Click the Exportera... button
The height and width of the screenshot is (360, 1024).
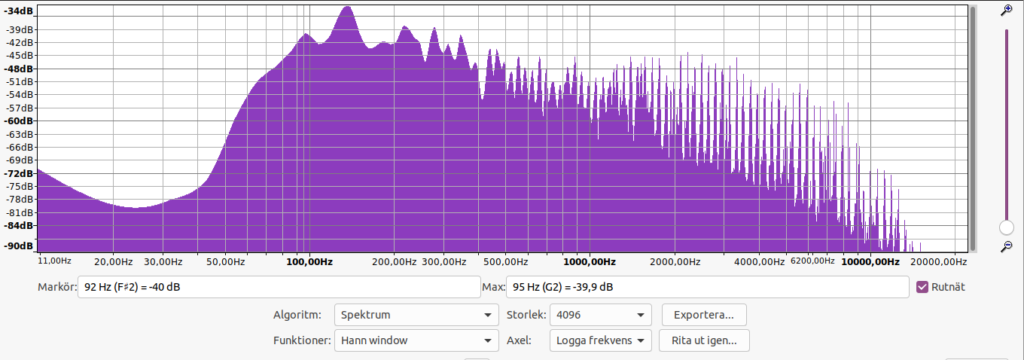704,315
